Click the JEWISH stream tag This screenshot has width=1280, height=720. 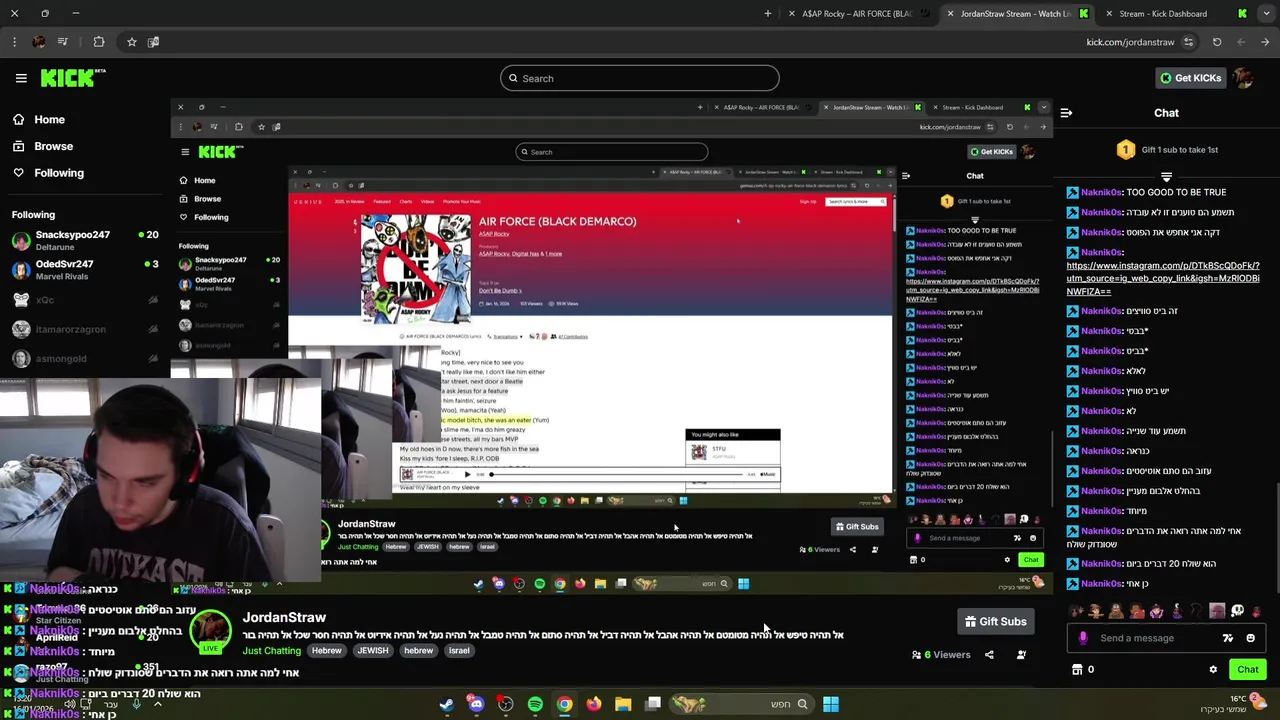click(x=372, y=651)
